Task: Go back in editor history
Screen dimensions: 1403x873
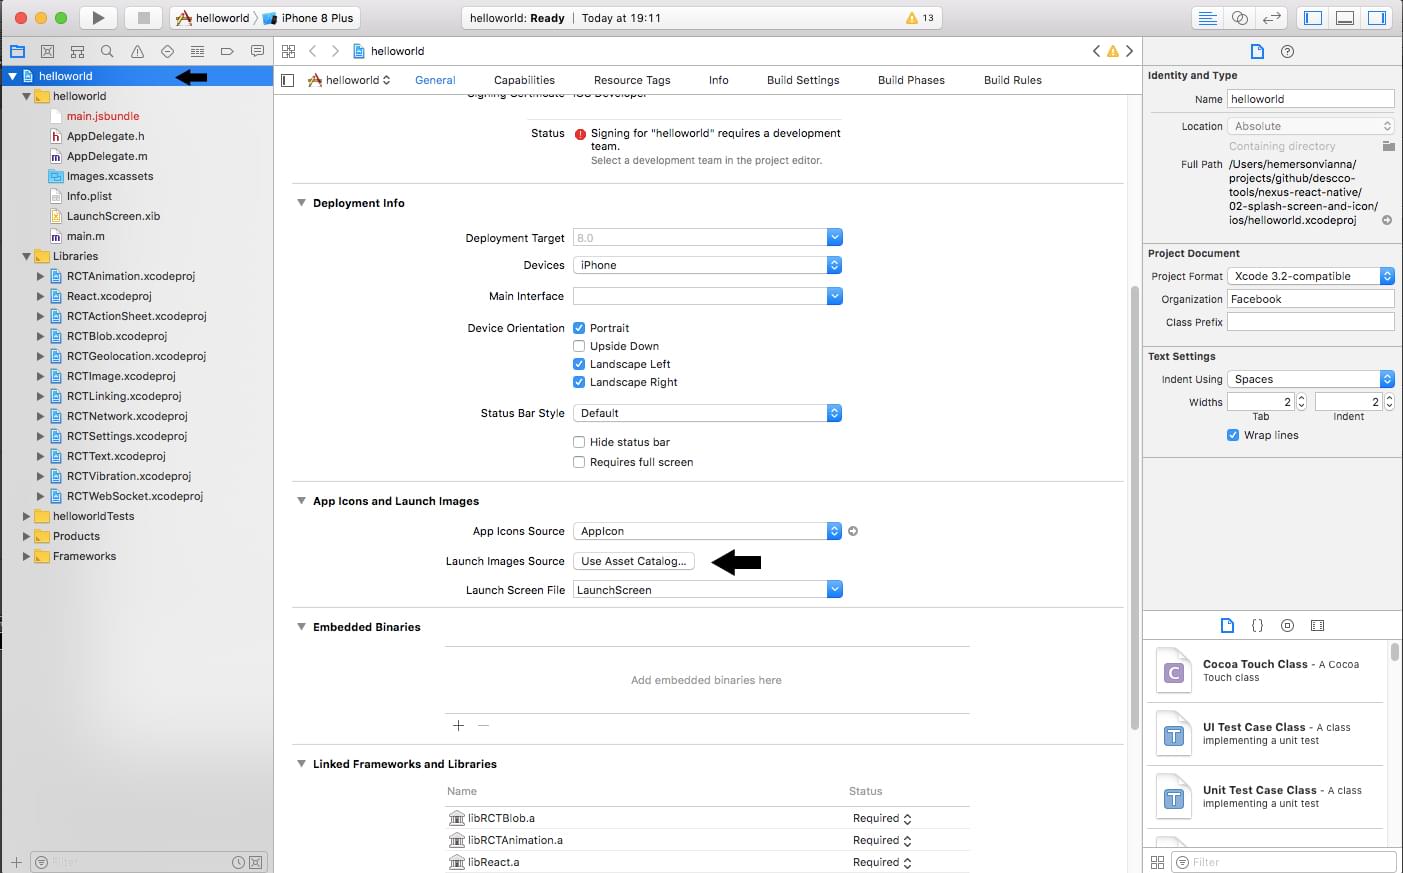Action: pyautogui.click(x=312, y=51)
